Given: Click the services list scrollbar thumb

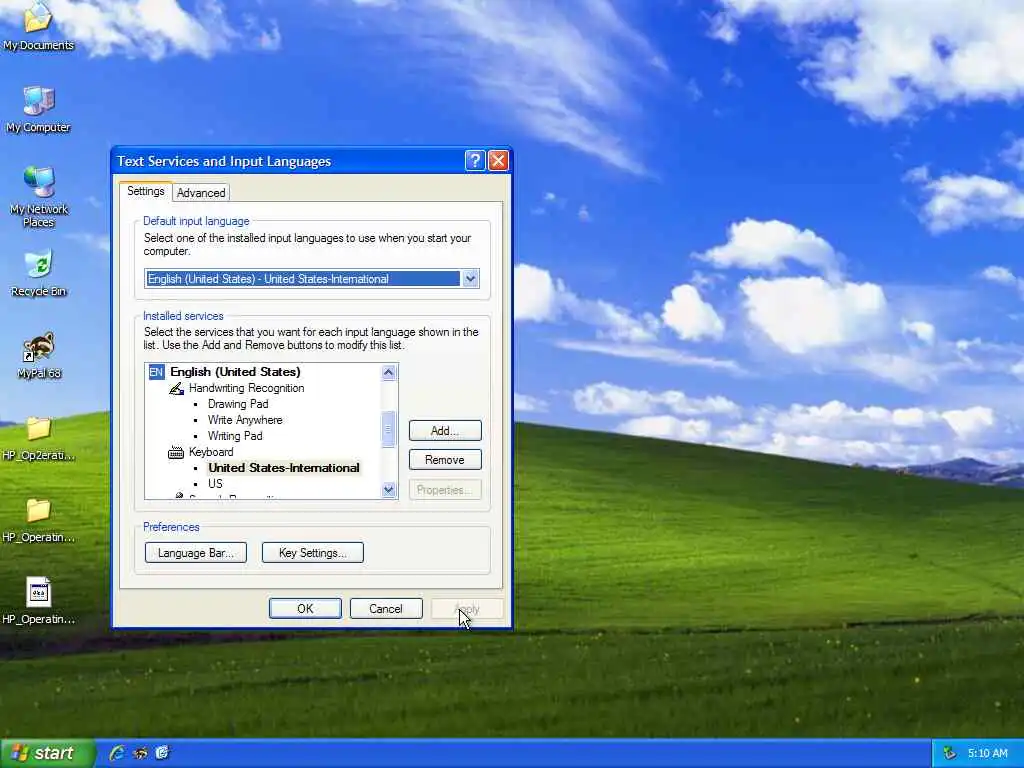Looking at the screenshot, I should tap(389, 429).
